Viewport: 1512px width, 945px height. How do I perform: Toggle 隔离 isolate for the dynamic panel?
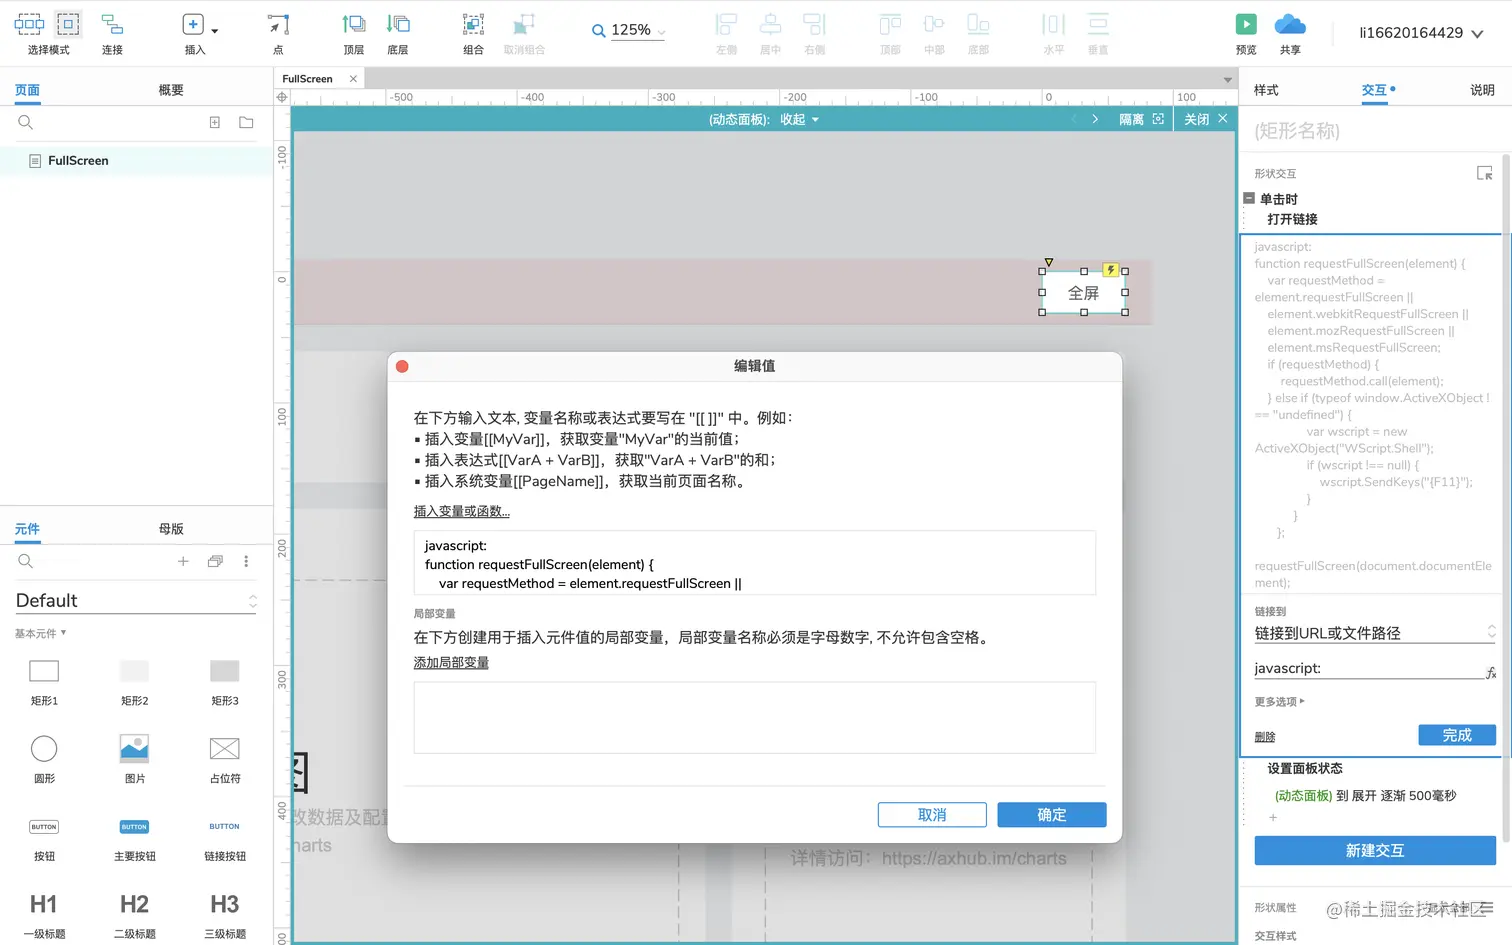tap(1141, 119)
